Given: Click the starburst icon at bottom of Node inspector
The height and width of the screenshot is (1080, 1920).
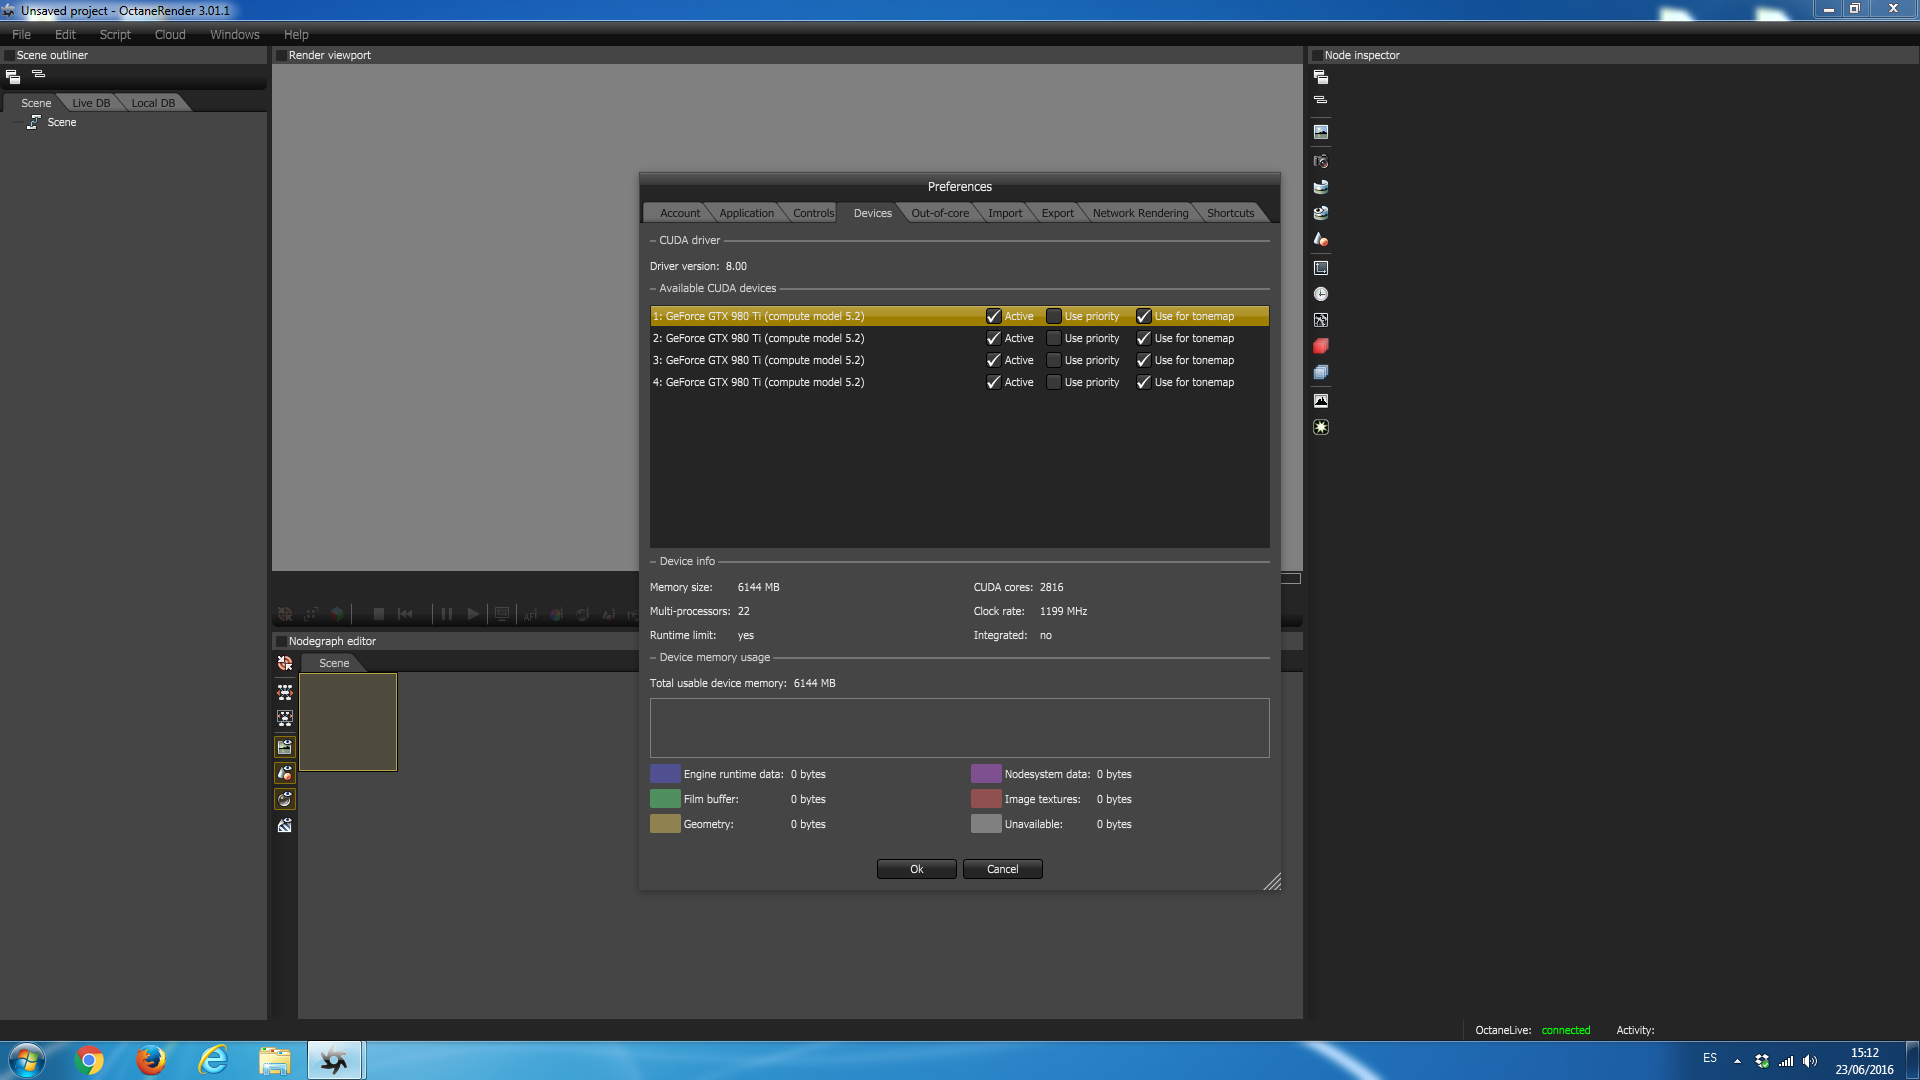Looking at the screenshot, I should point(1321,427).
